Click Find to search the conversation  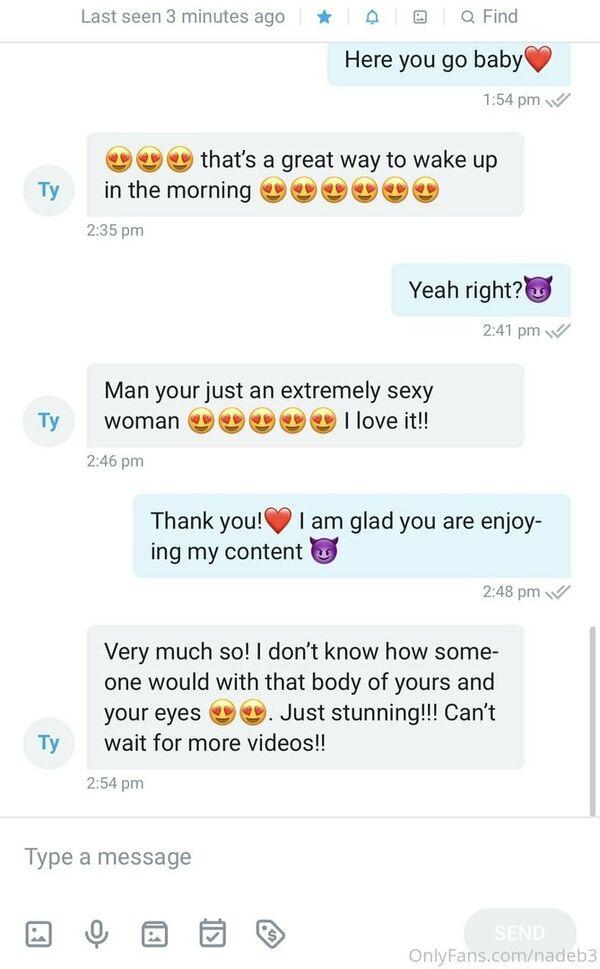tap(489, 17)
